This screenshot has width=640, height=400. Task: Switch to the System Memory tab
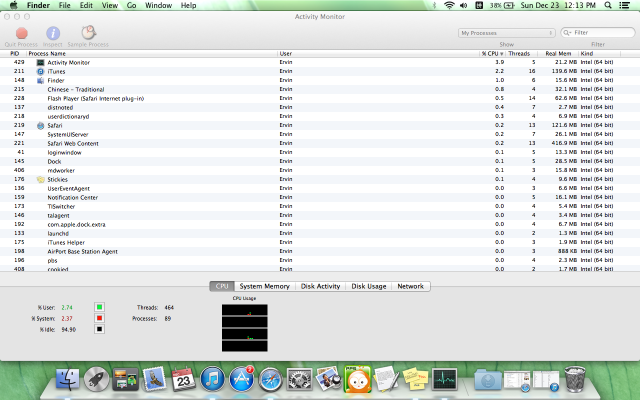tap(264, 286)
